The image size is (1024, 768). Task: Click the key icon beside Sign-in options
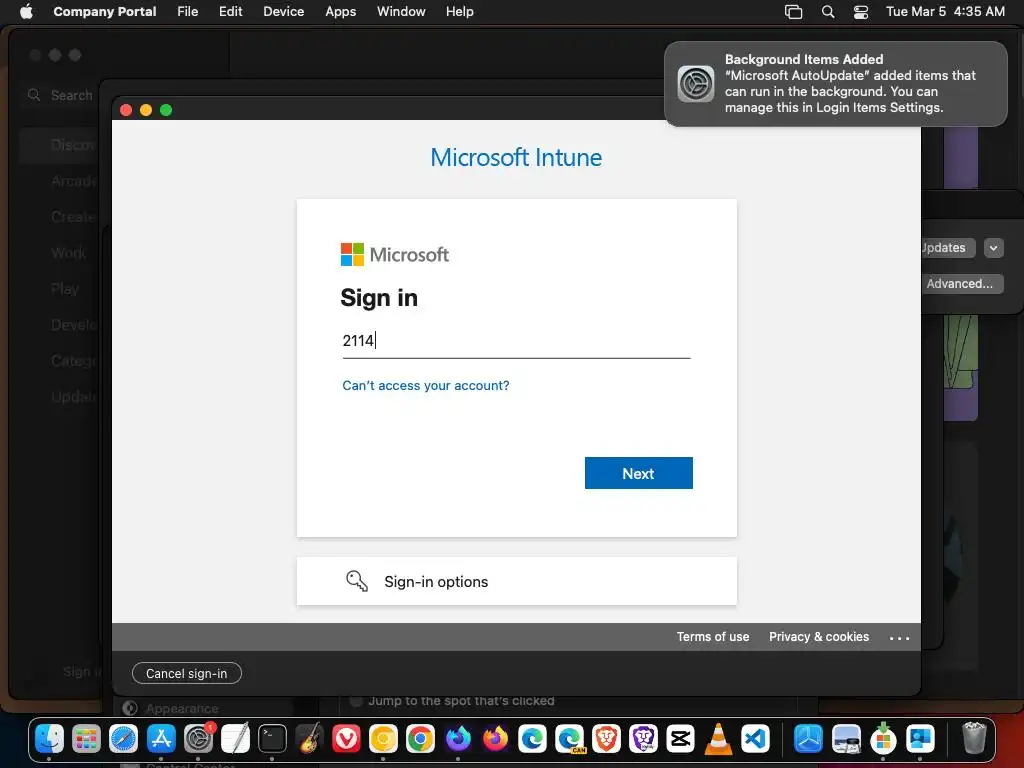coord(357,581)
